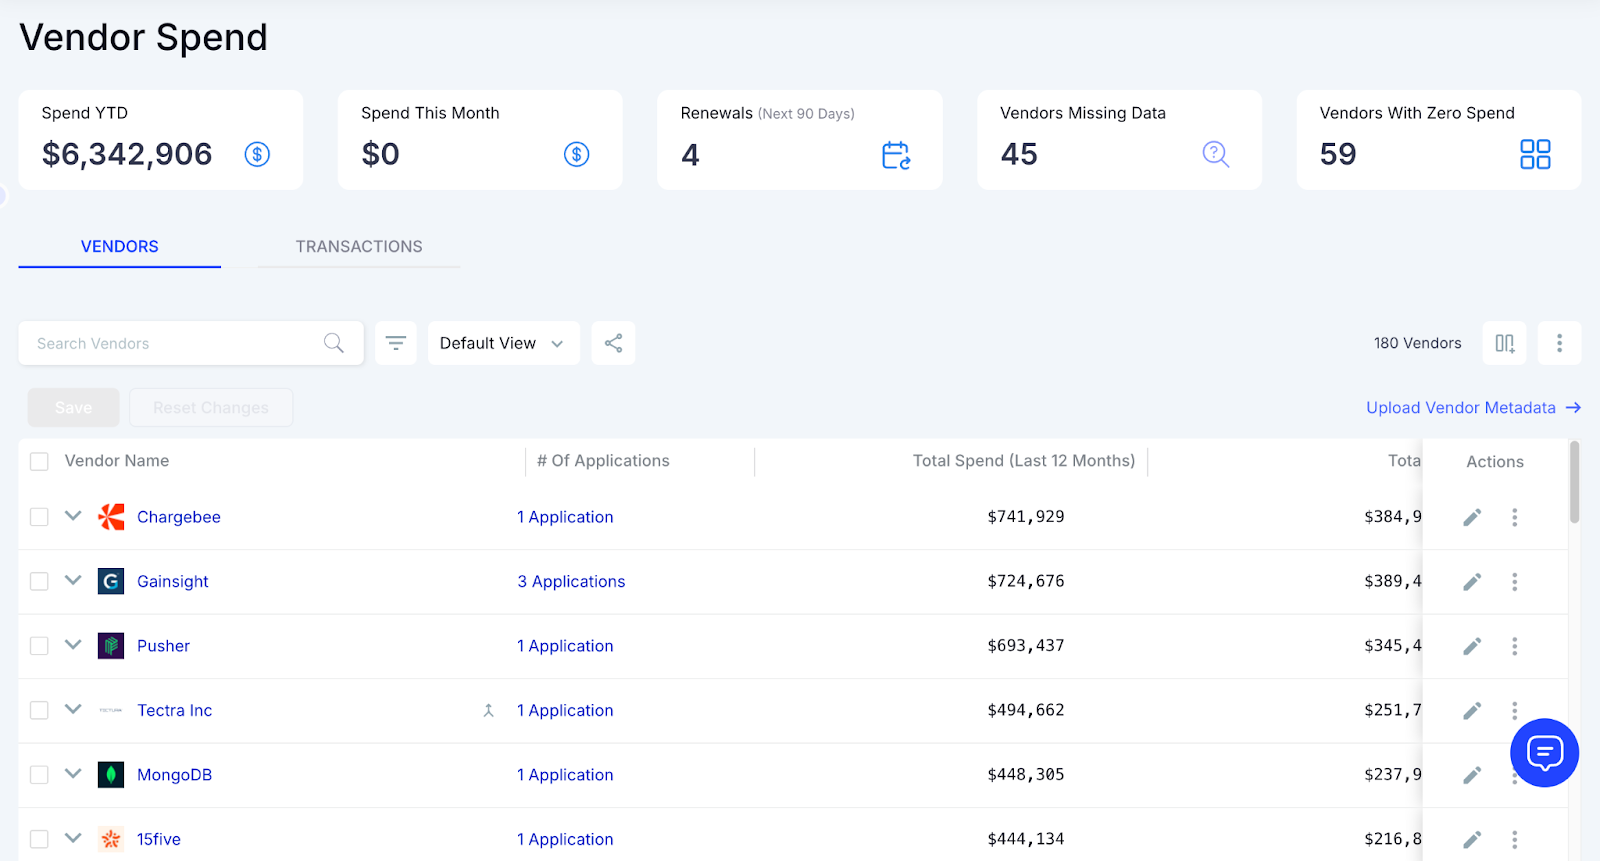
Task: Open the chat support widget
Action: click(x=1544, y=753)
